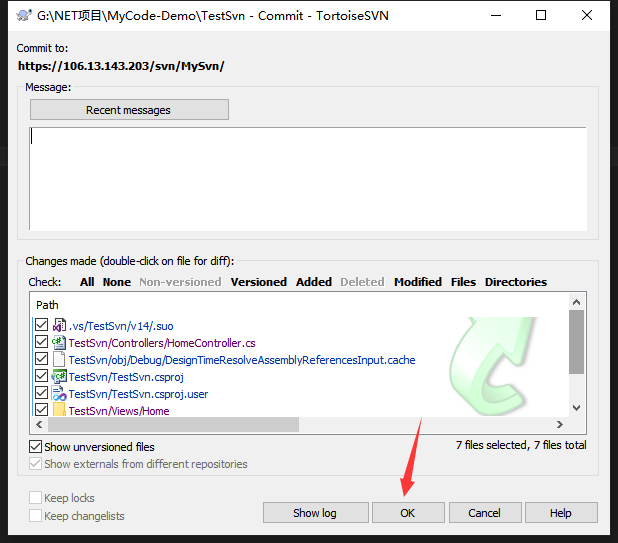The width and height of the screenshot is (618, 543).
Task: Maximize the Commit dialog window
Action: click(x=541, y=15)
